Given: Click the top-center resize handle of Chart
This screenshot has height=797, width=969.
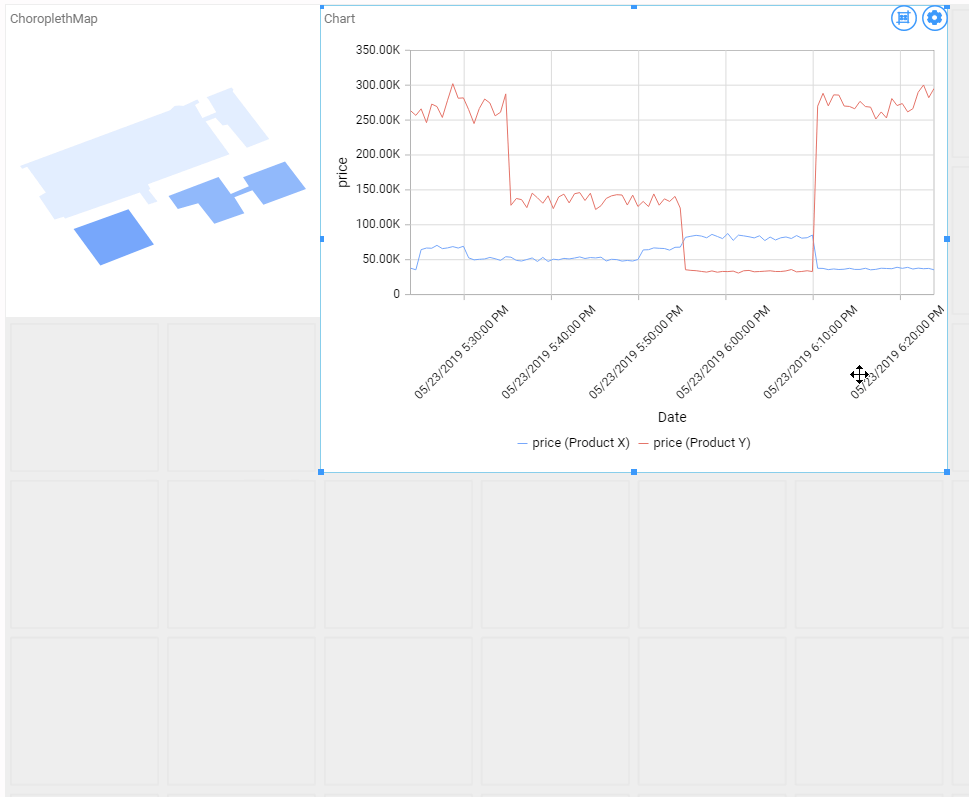Looking at the screenshot, I should click(633, 7).
